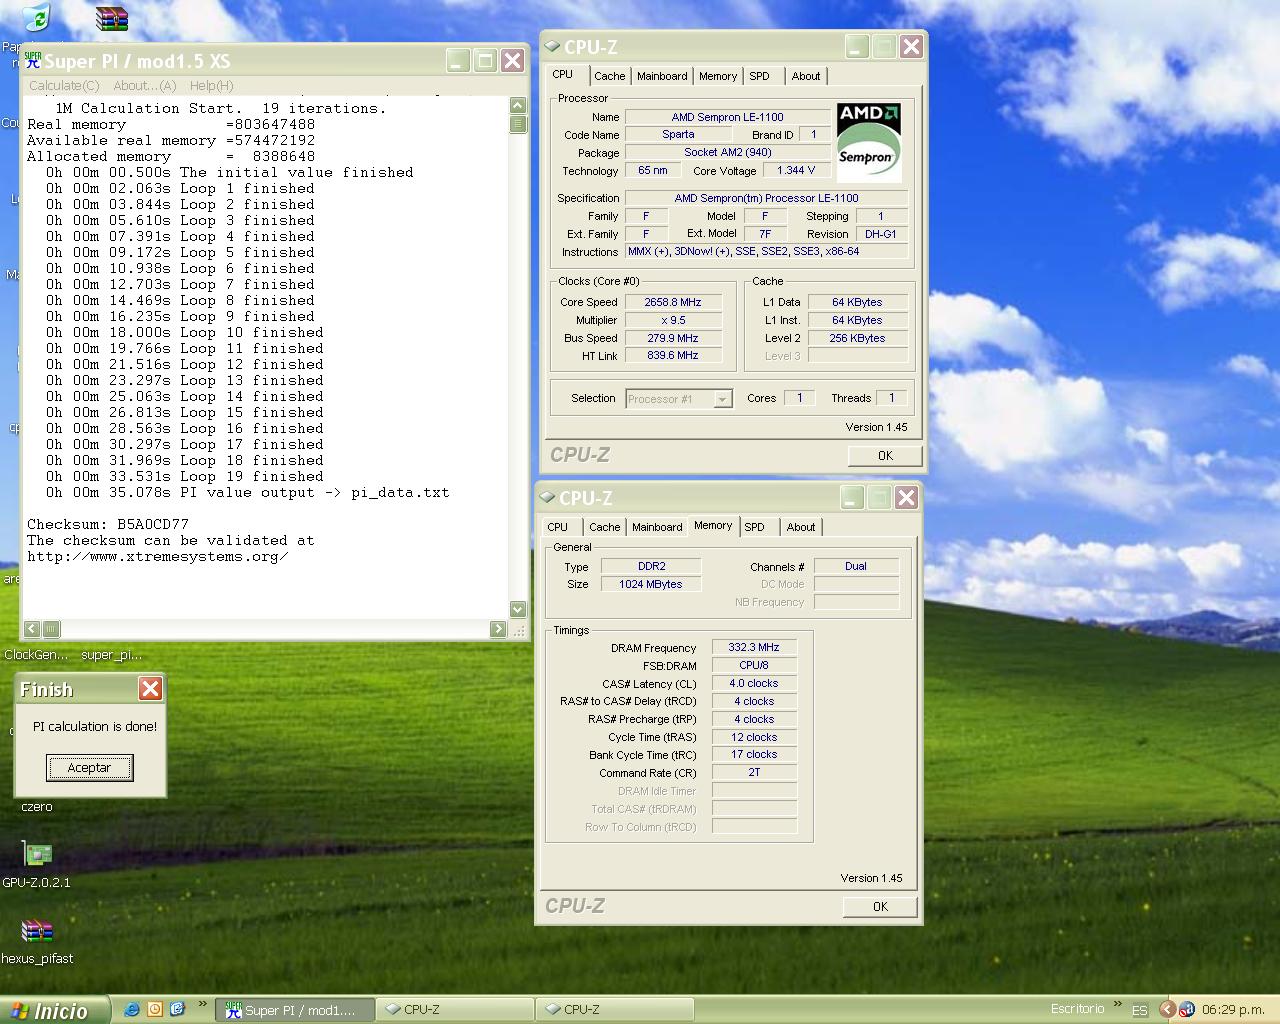Switch to second CPU-Z taskbar button
The width and height of the screenshot is (1280, 1024).
[x=615, y=1010]
